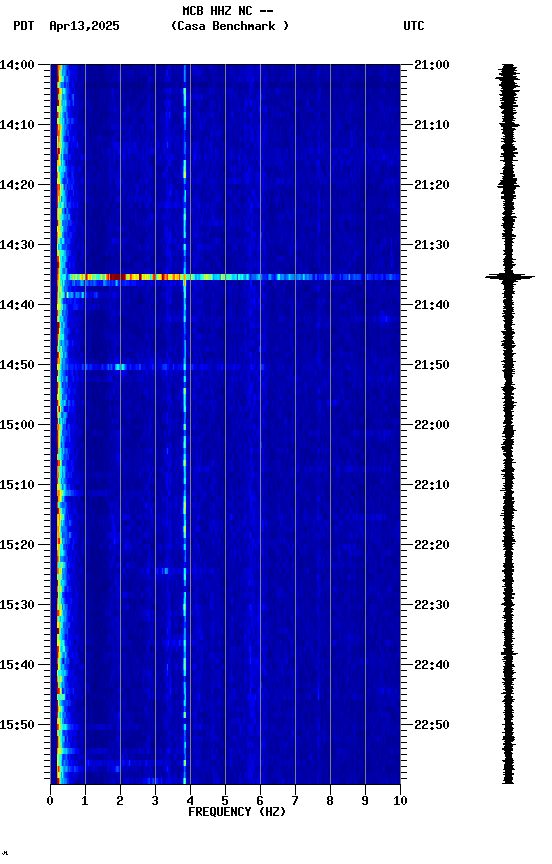Click the "UTC" timezone label

(x=414, y=26)
